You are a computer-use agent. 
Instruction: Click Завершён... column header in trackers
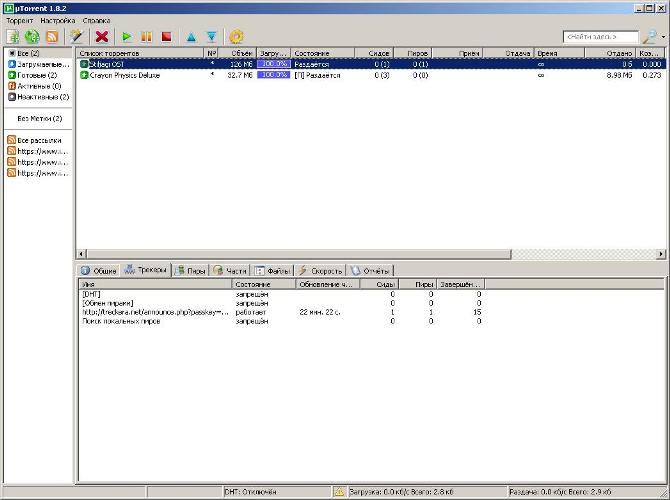click(x=461, y=284)
